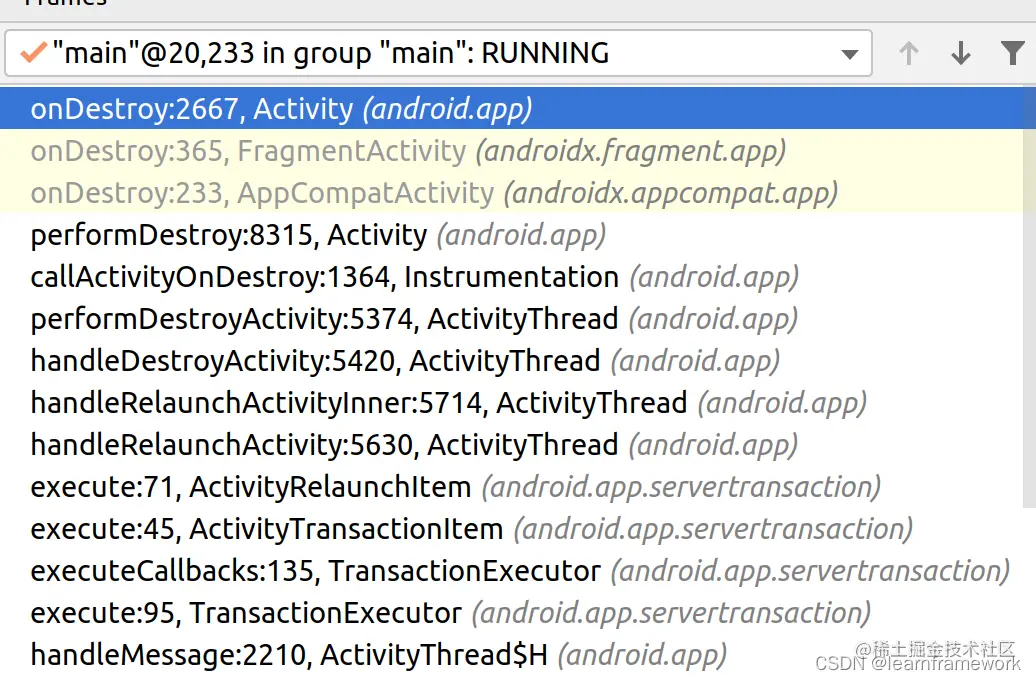This screenshot has width=1036, height=680.
Task: Click the down arrow to next frame
Action: tap(961, 54)
